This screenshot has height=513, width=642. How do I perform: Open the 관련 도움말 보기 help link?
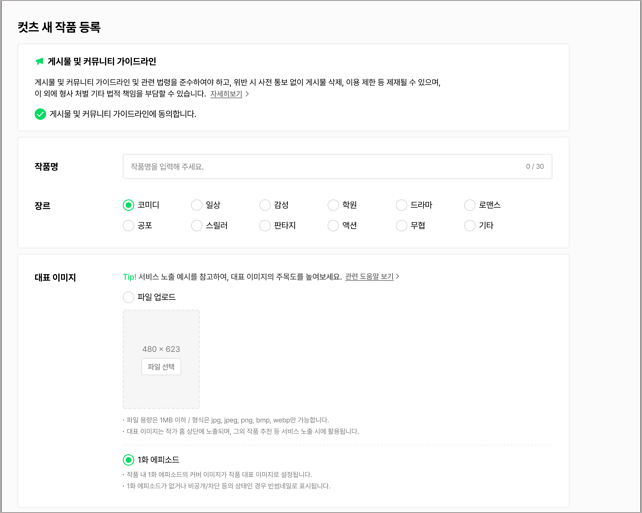point(369,277)
